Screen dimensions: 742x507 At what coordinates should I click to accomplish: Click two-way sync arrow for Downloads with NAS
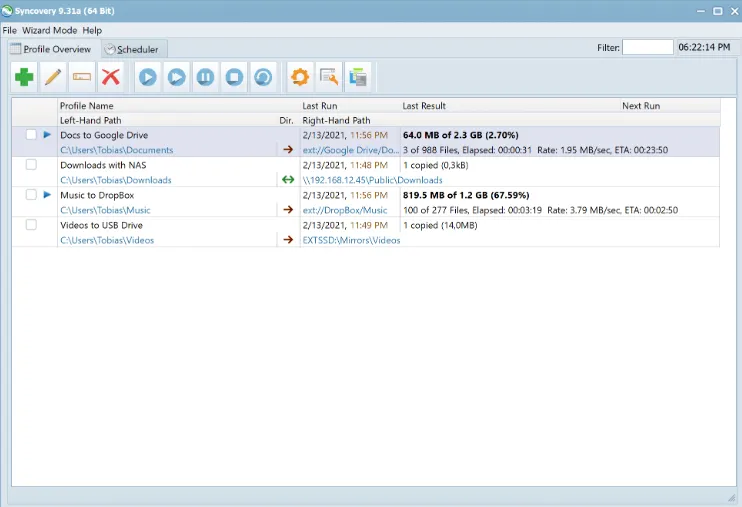tap(288, 180)
